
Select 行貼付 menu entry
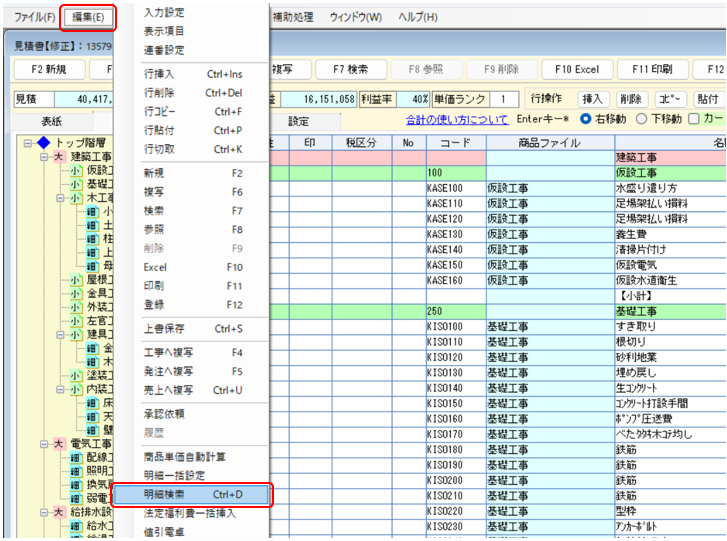point(193,130)
